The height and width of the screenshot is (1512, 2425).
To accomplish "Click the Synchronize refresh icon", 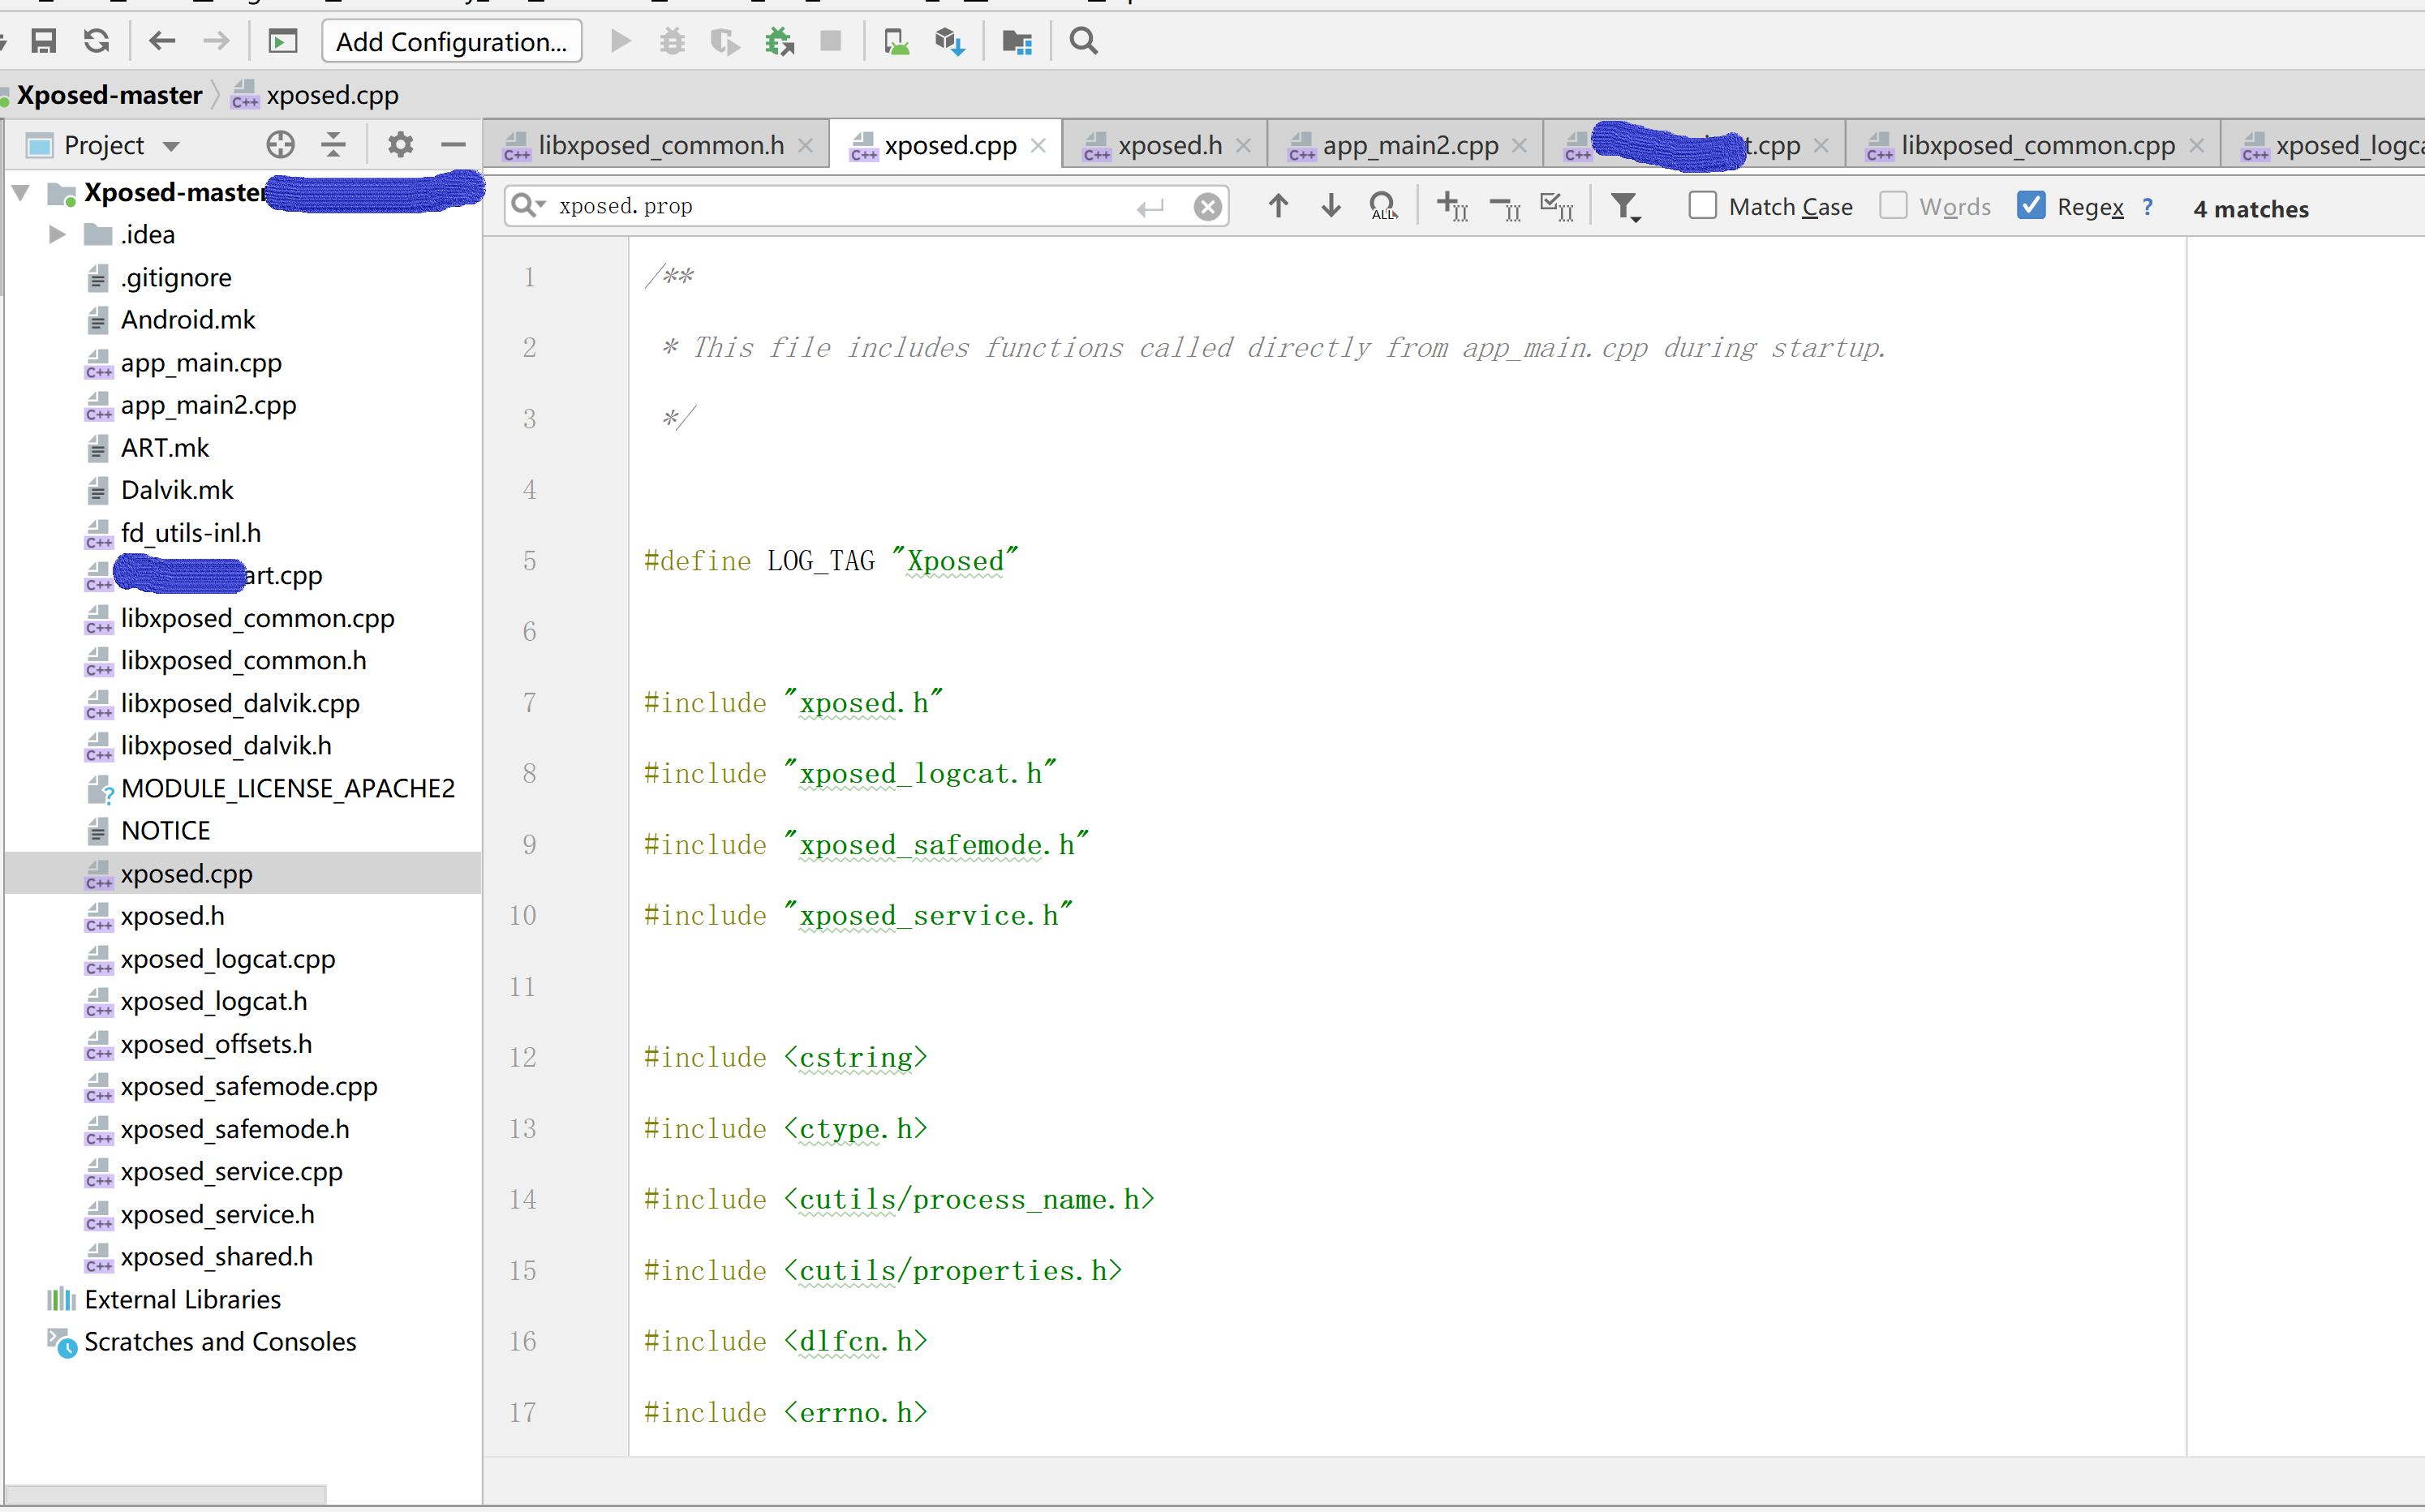I will click(96, 41).
